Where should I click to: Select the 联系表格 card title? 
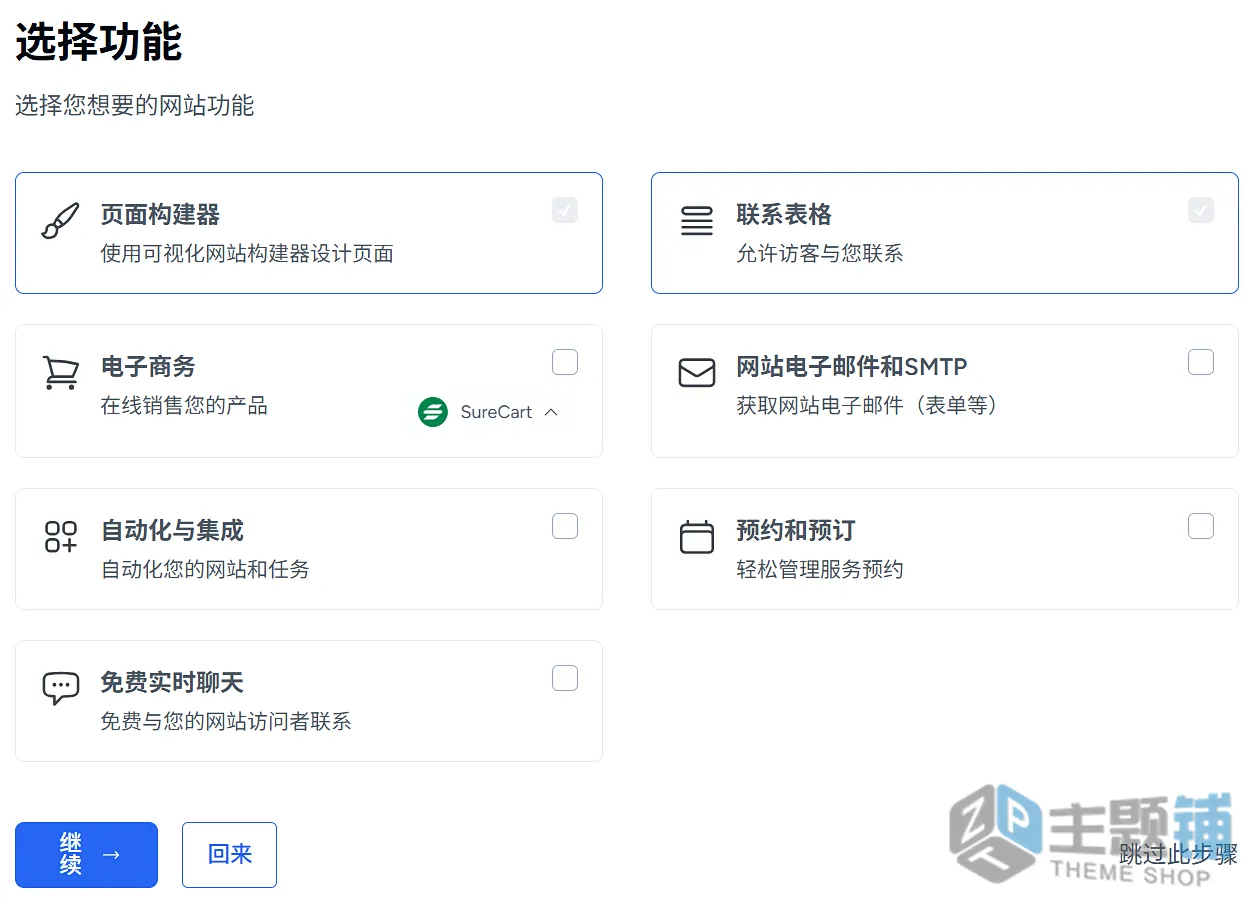coord(784,215)
